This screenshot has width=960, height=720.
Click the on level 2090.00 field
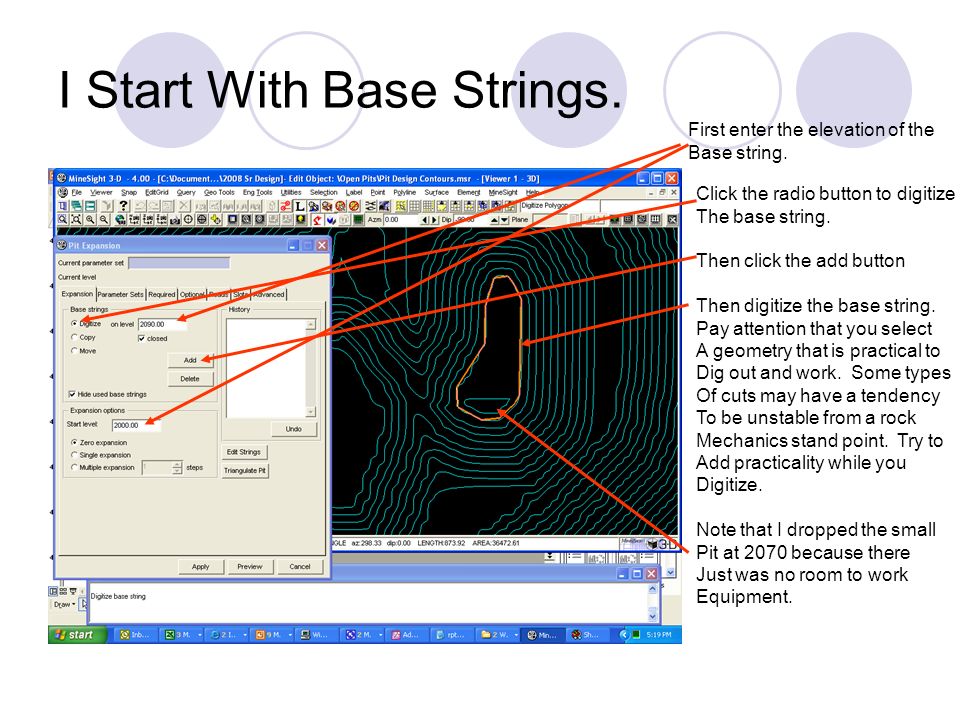[162, 324]
